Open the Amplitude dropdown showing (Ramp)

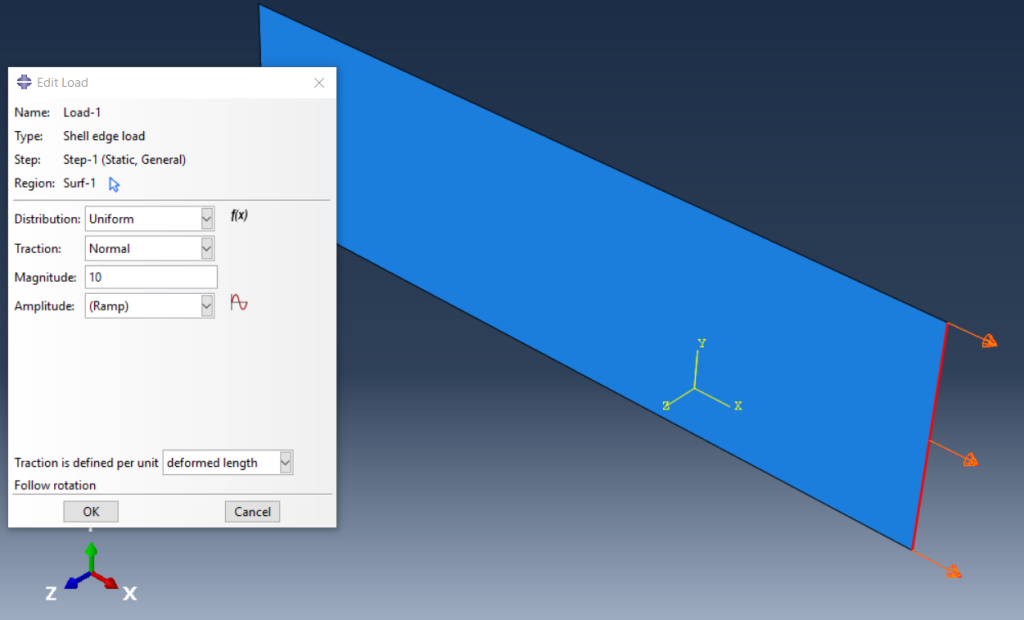(207, 306)
